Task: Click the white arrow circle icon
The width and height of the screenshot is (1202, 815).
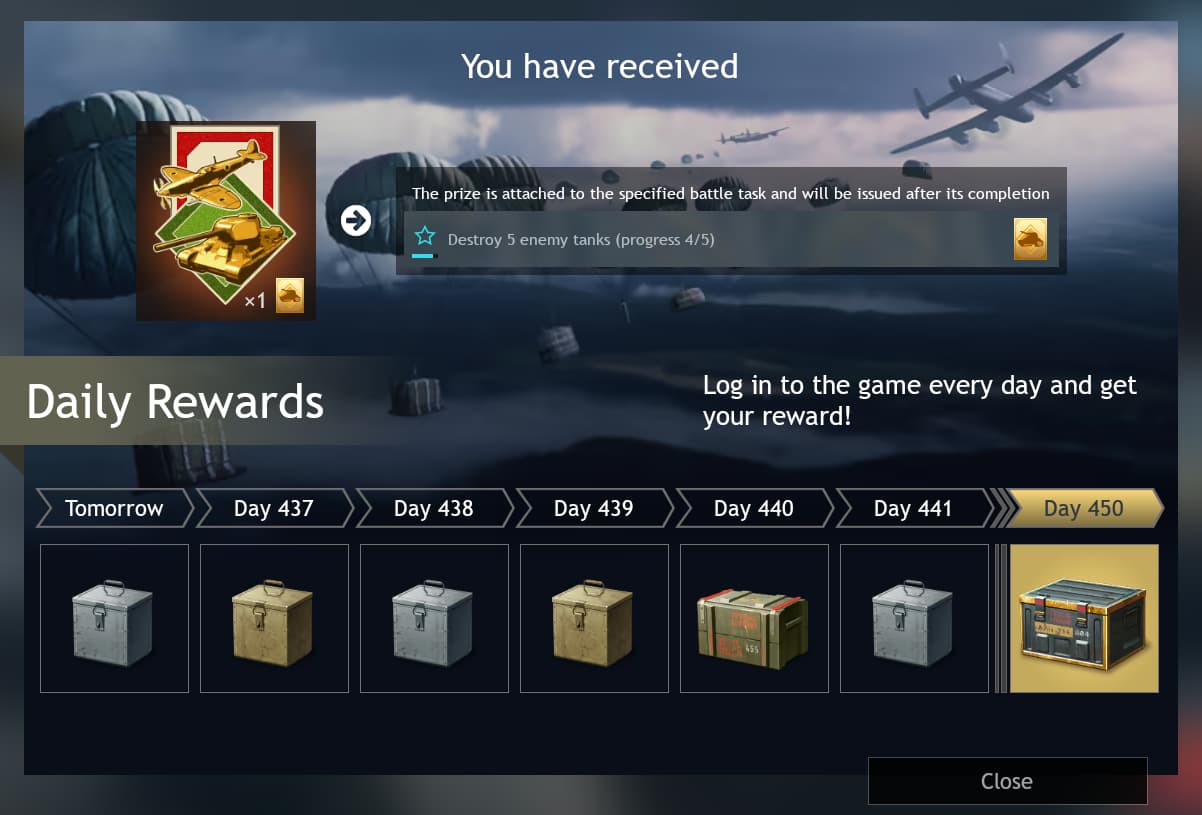Action: (356, 220)
